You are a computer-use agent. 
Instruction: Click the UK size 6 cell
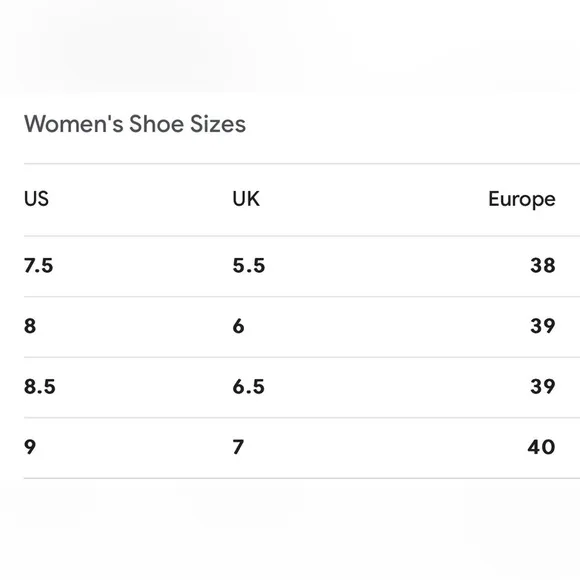[x=239, y=326]
